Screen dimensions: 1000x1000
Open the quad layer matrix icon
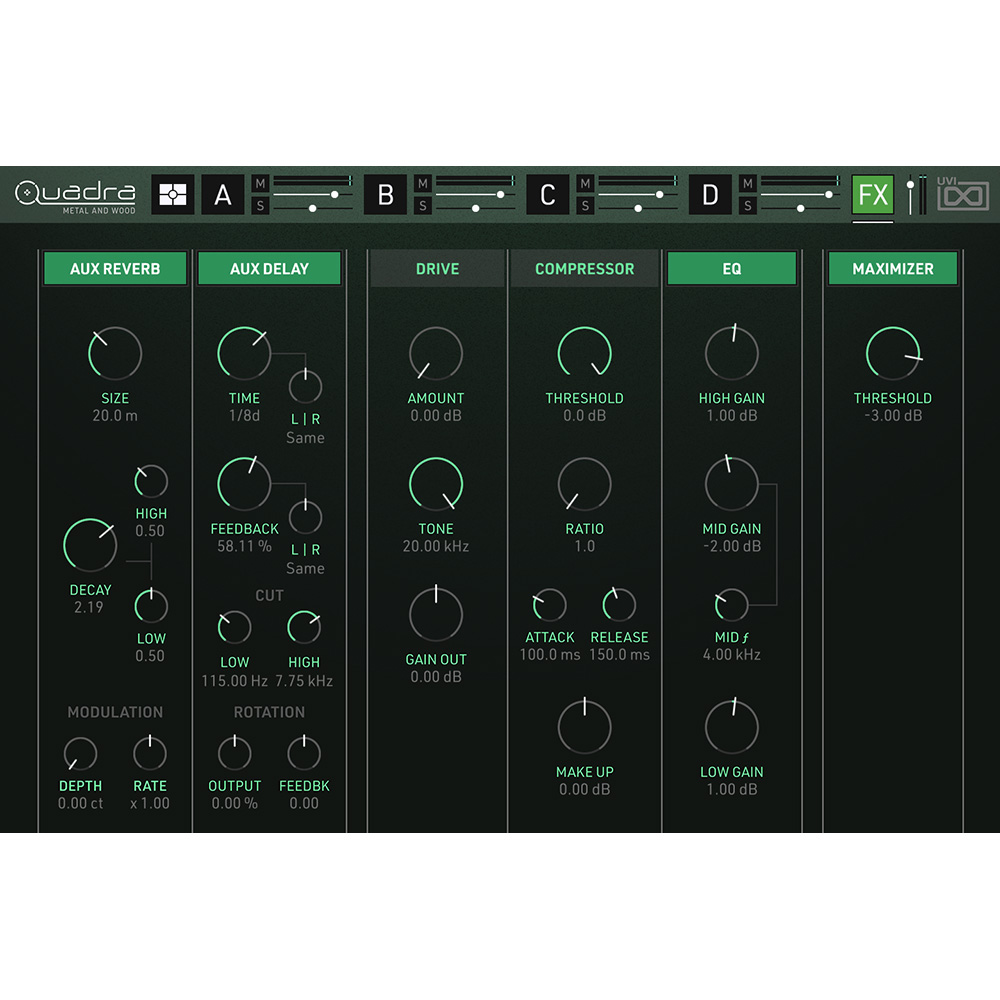click(x=175, y=194)
